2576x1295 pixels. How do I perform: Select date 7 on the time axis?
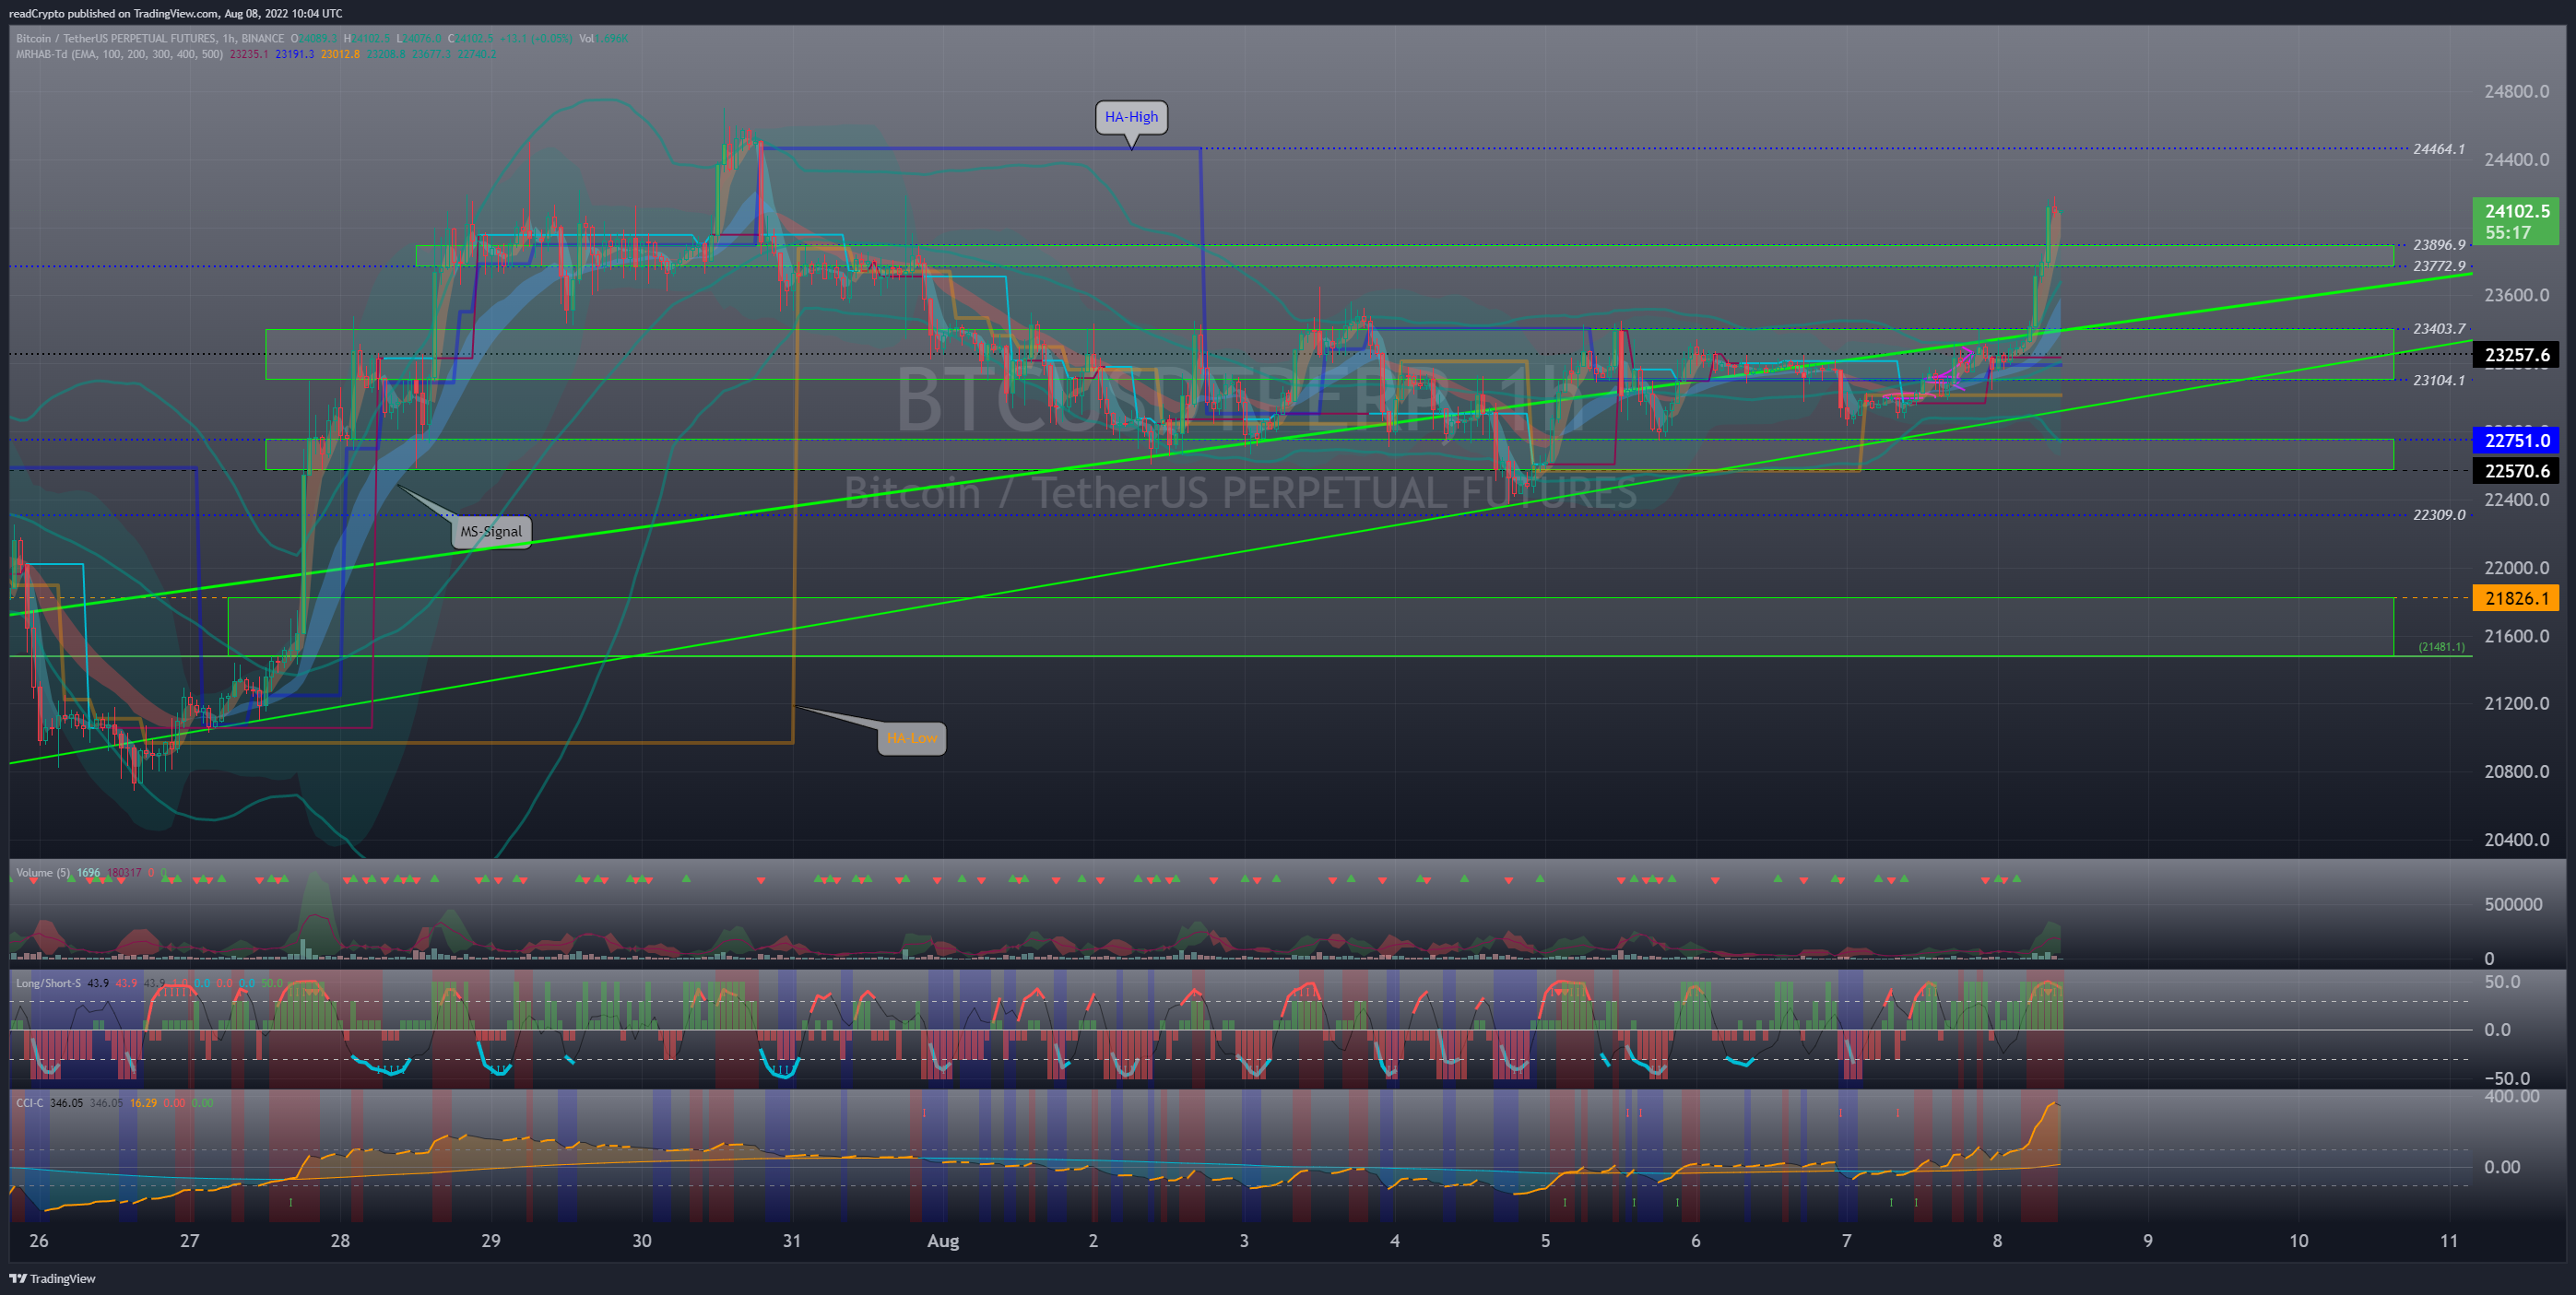click(x=1846, y=1241)
